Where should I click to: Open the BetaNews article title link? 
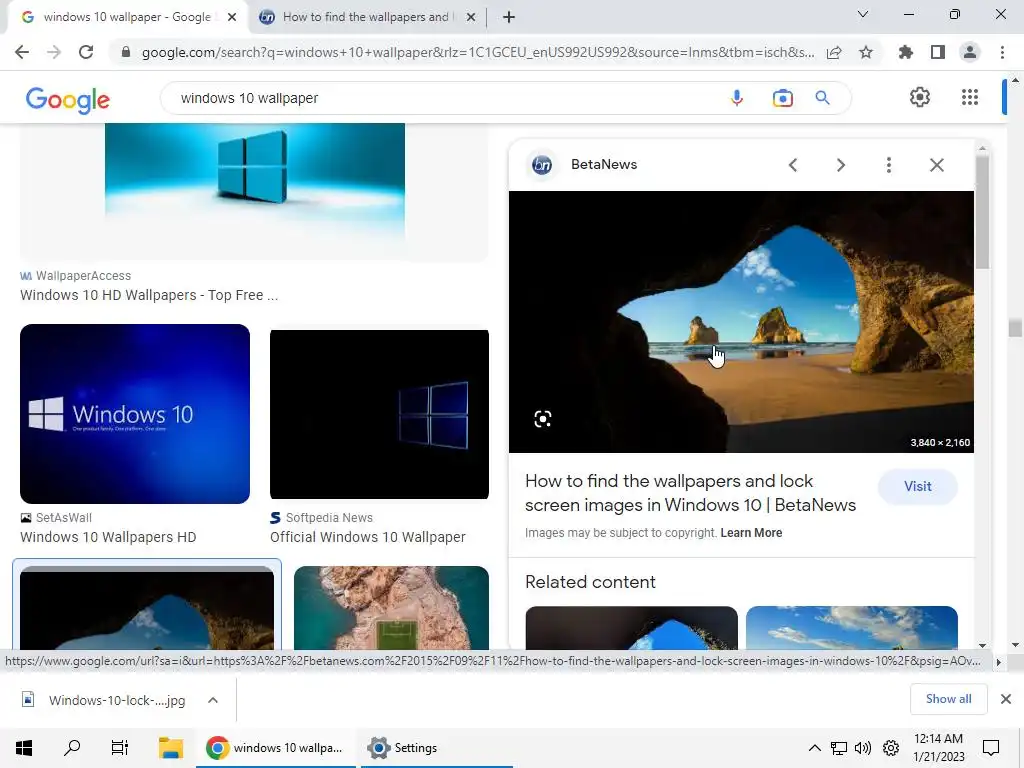point(690,493)
